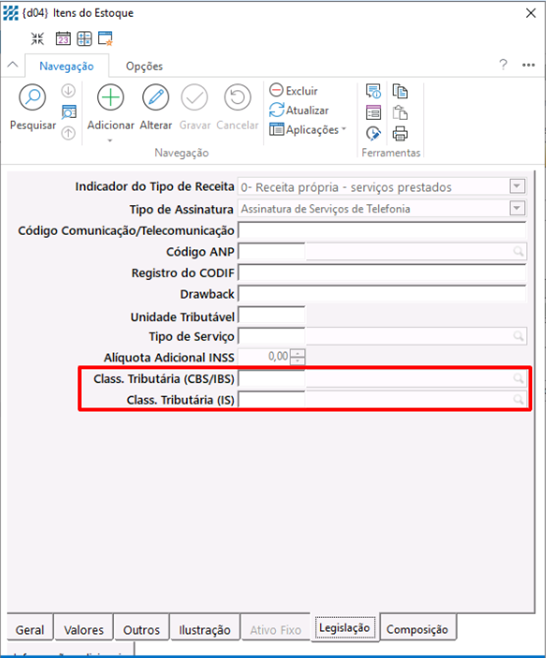Open the Aplicações dropdown menu
The height and width of the screenshot is (658, 546).
308,130
